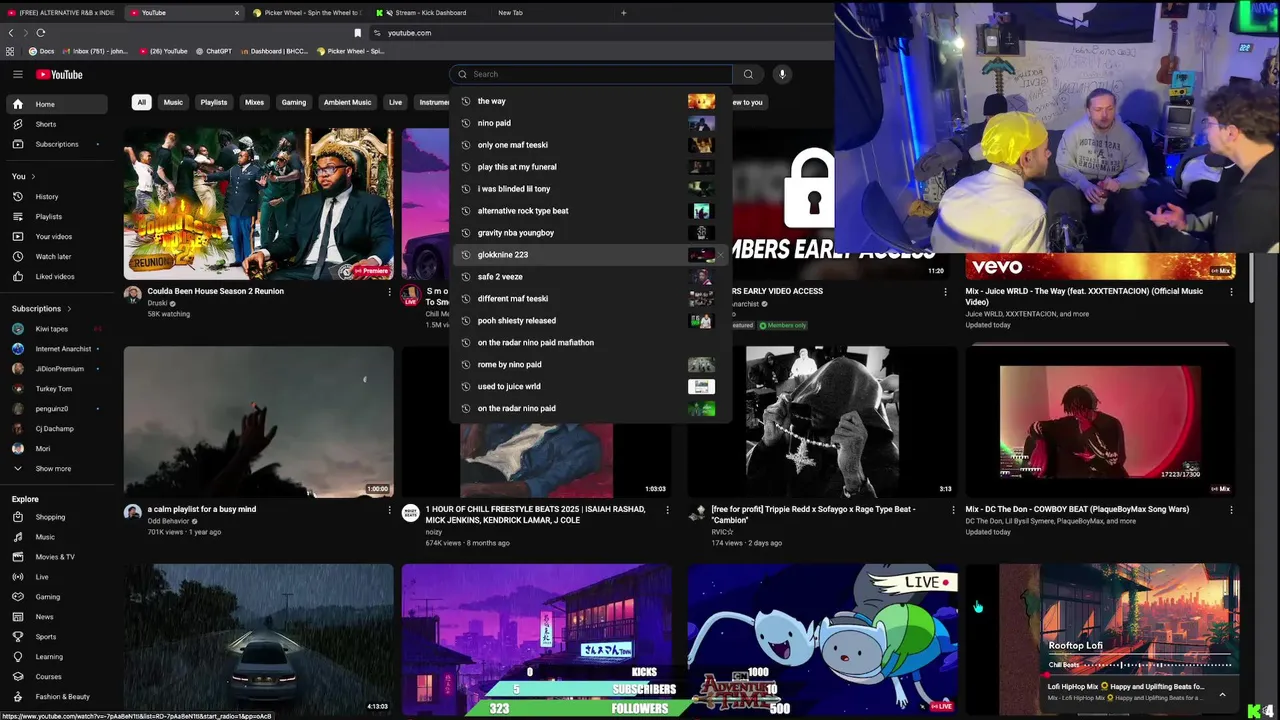
Task: Switch to Stream - Kick Dashboard tab
Action: click(x=428, y=13)
